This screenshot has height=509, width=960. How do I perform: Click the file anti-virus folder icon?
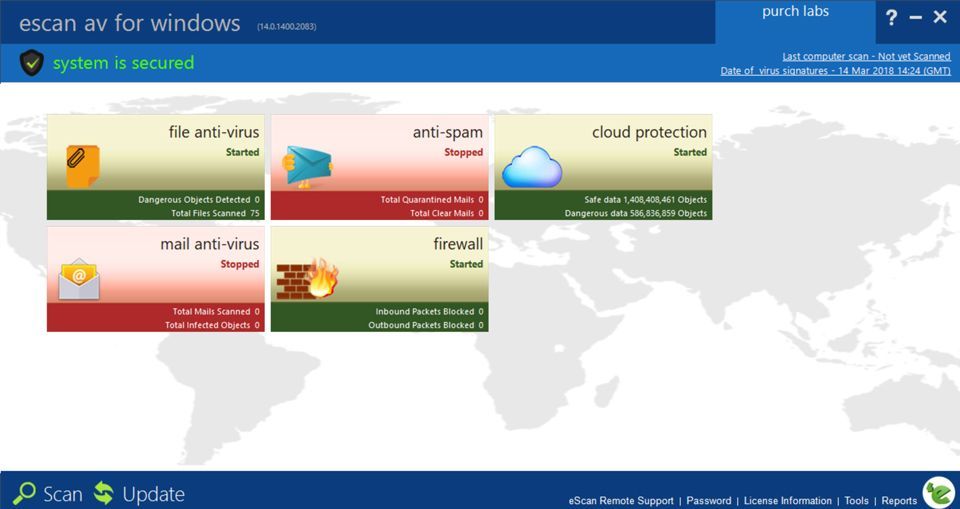[83, 166]
